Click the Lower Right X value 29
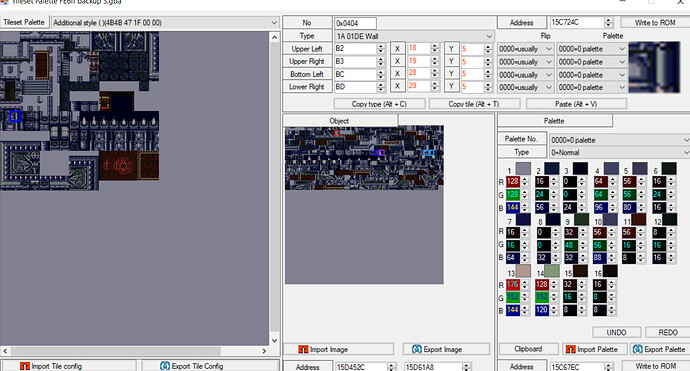 [x=418, y=86]
